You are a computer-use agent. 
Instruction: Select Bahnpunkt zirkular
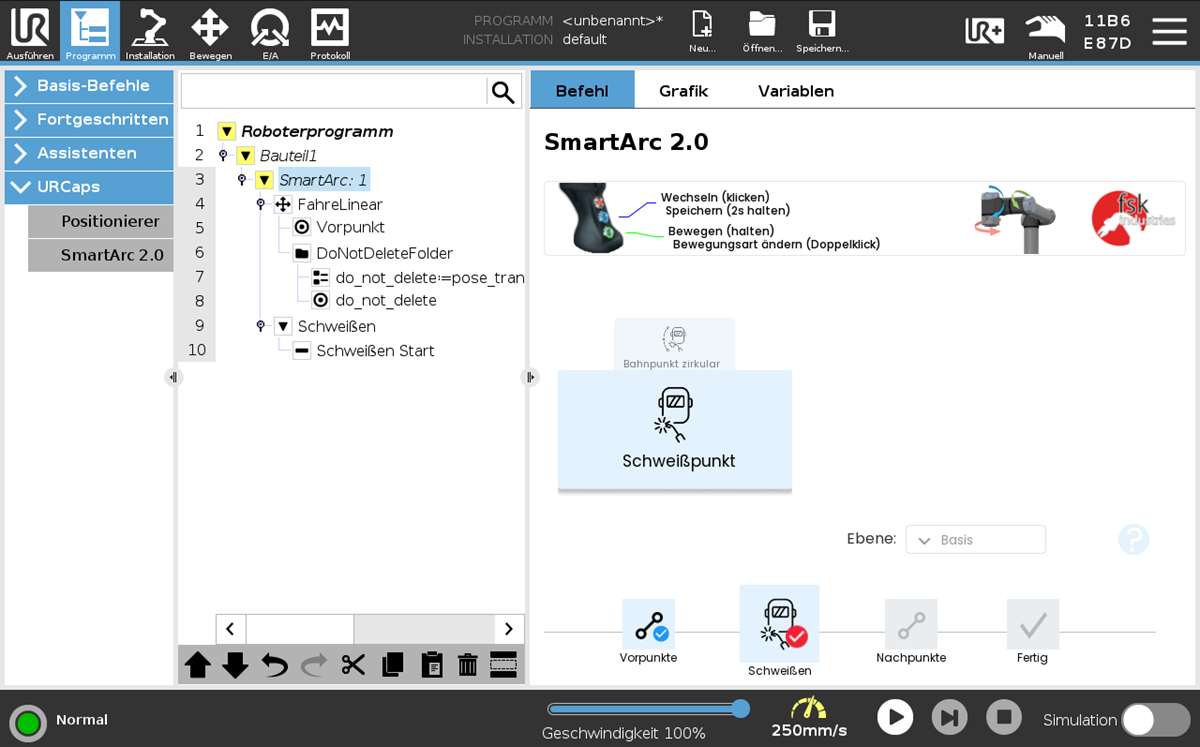pyautogui.click(x=674, y=344)
